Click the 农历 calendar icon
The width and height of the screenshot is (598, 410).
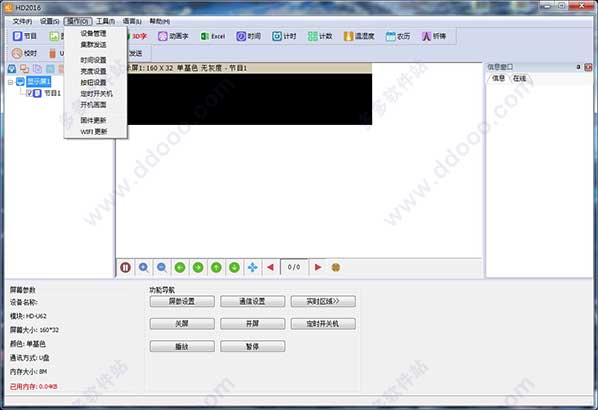click(398, 36)
